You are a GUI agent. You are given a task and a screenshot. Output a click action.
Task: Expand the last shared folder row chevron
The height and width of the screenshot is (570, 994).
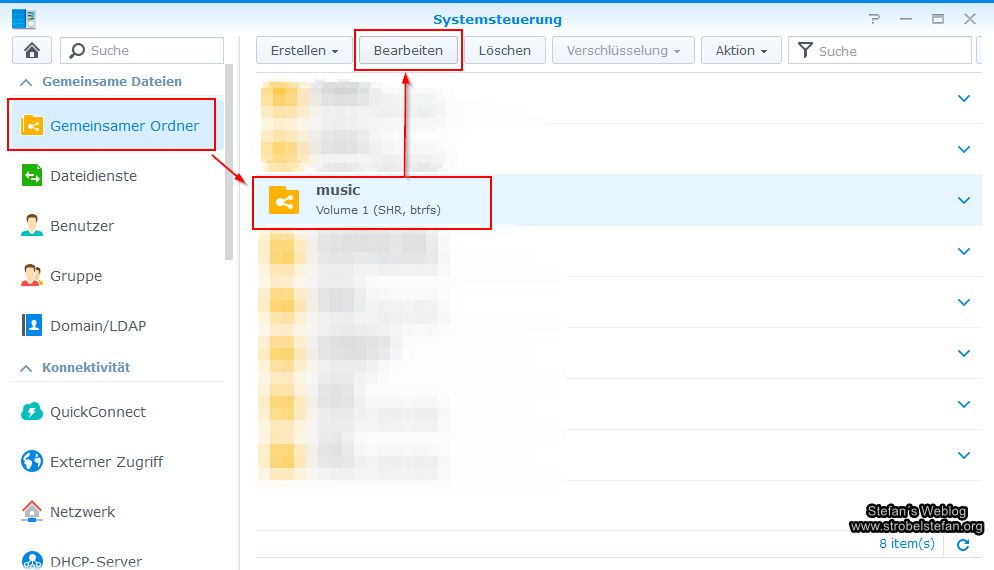pos(964,455)
